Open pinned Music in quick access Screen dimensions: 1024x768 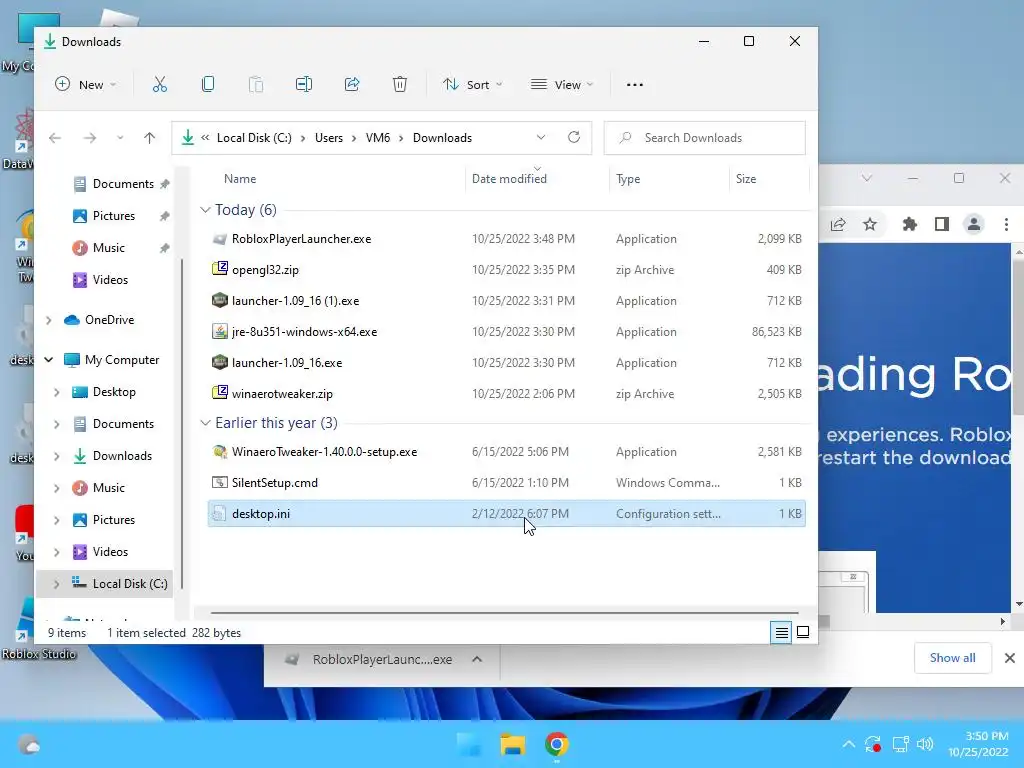click(108, 248)
